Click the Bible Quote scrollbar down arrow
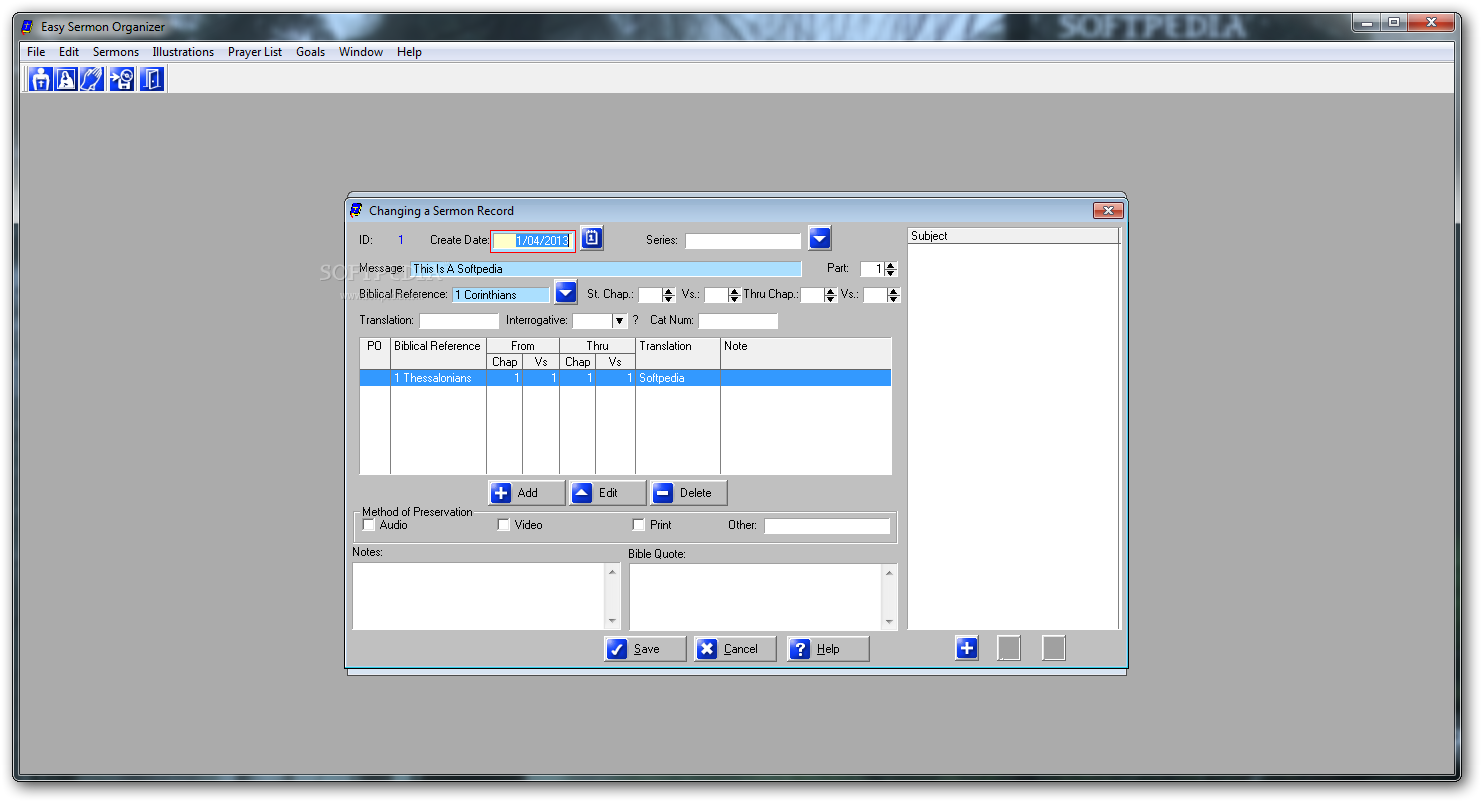The width and height of the screenshot is (1482, 802). pos(890,622)
